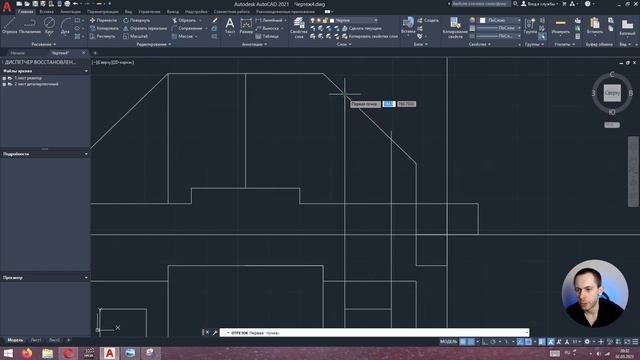Click Копировать свойства слоя button
This screenshot has width=640, height=360.
click(369, 36)
